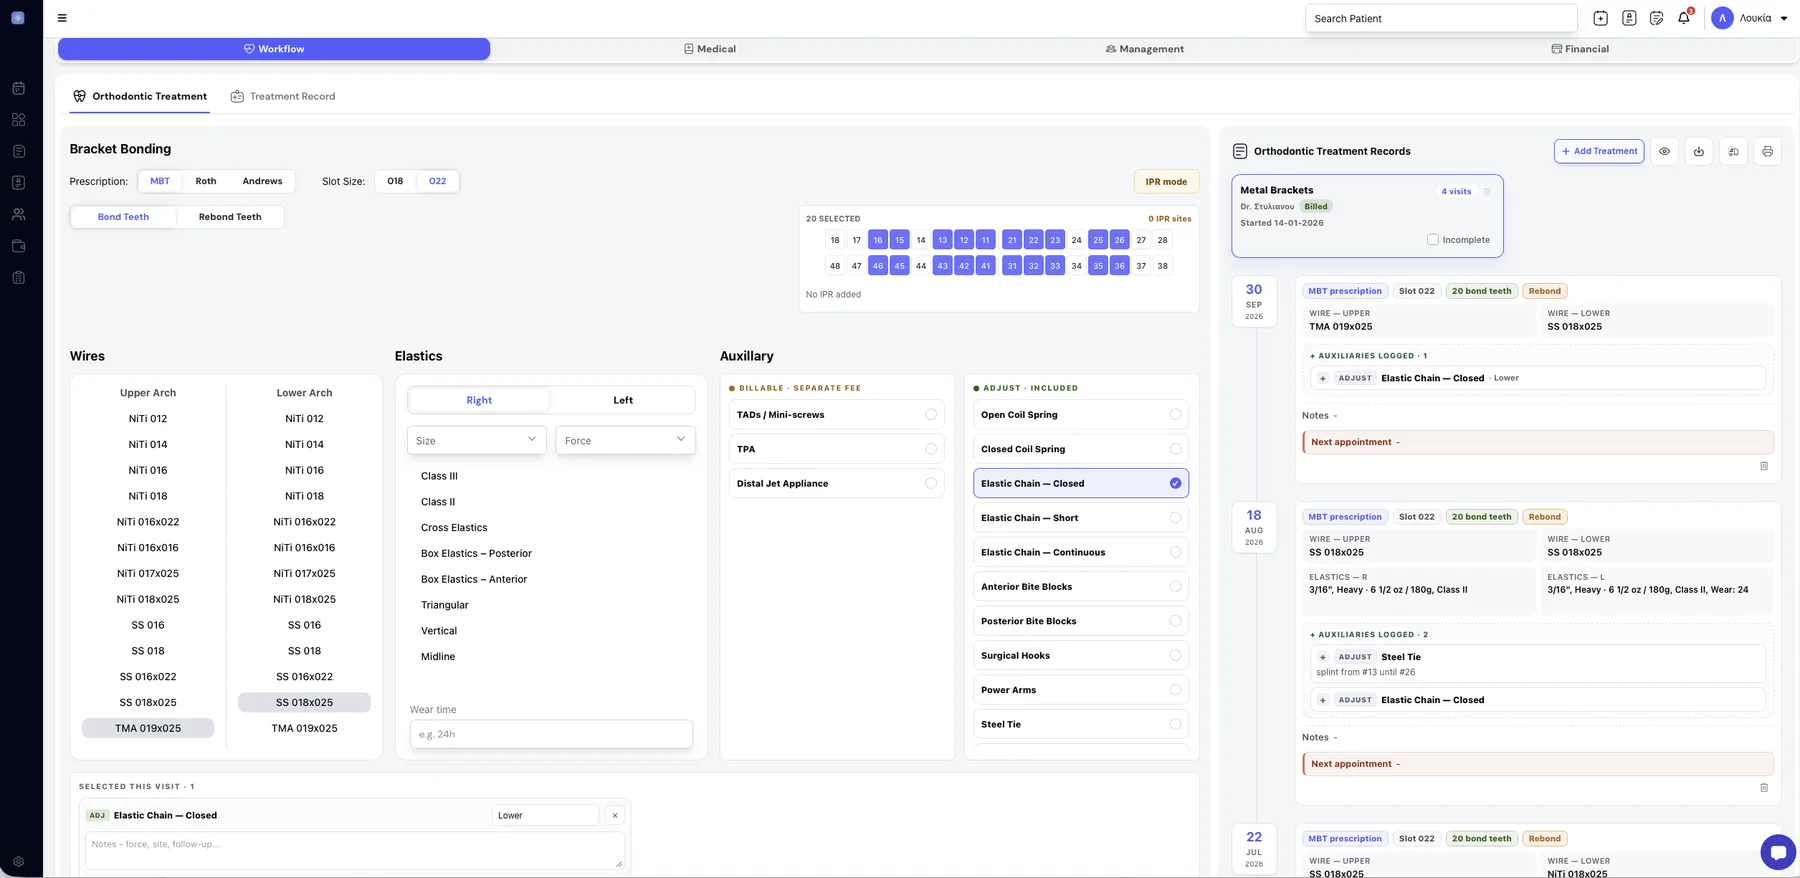
Task: Open the hamburger menu at top left
Action: click(x=62, y=18)
